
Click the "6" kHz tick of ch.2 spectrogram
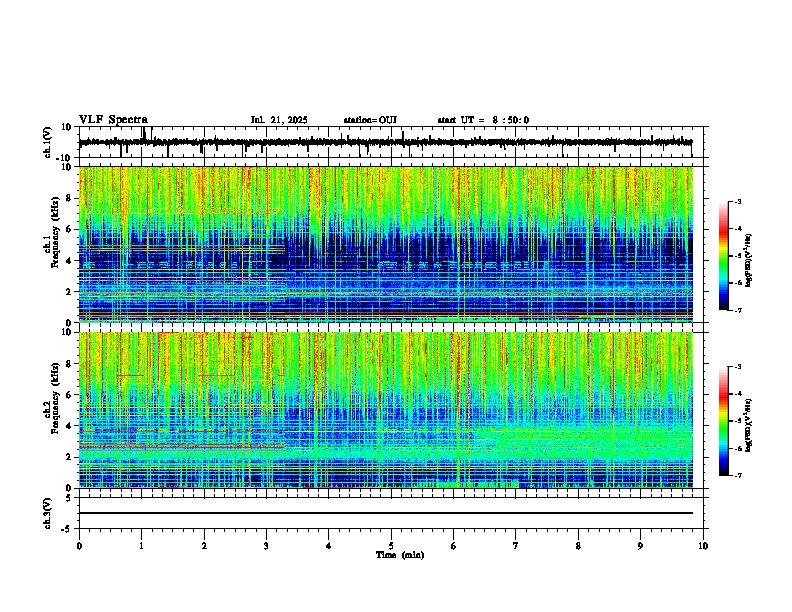point(70,395)
